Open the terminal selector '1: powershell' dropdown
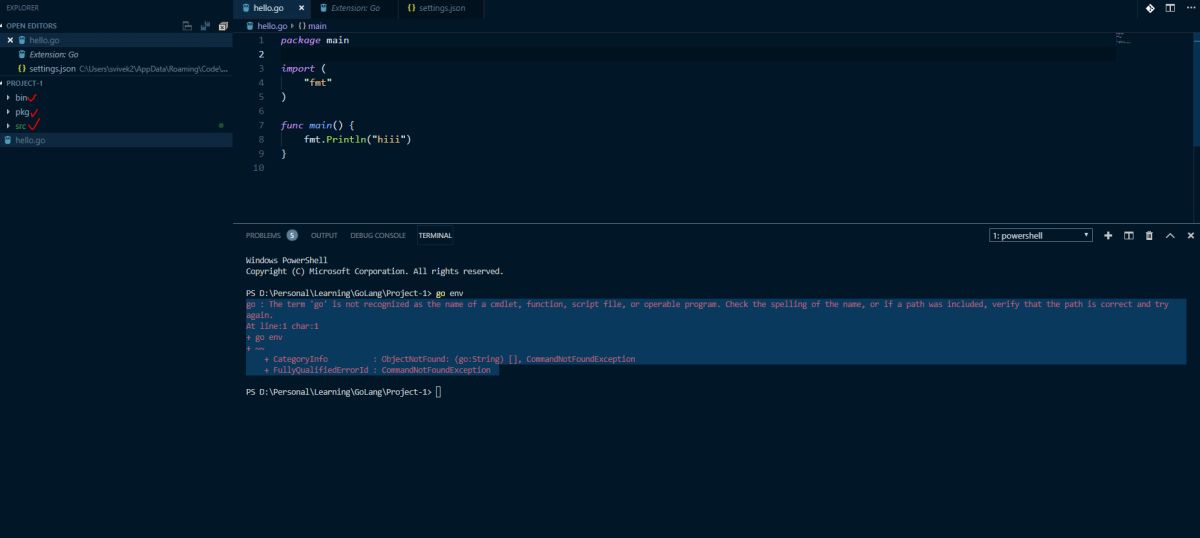 click(1040, 235)
